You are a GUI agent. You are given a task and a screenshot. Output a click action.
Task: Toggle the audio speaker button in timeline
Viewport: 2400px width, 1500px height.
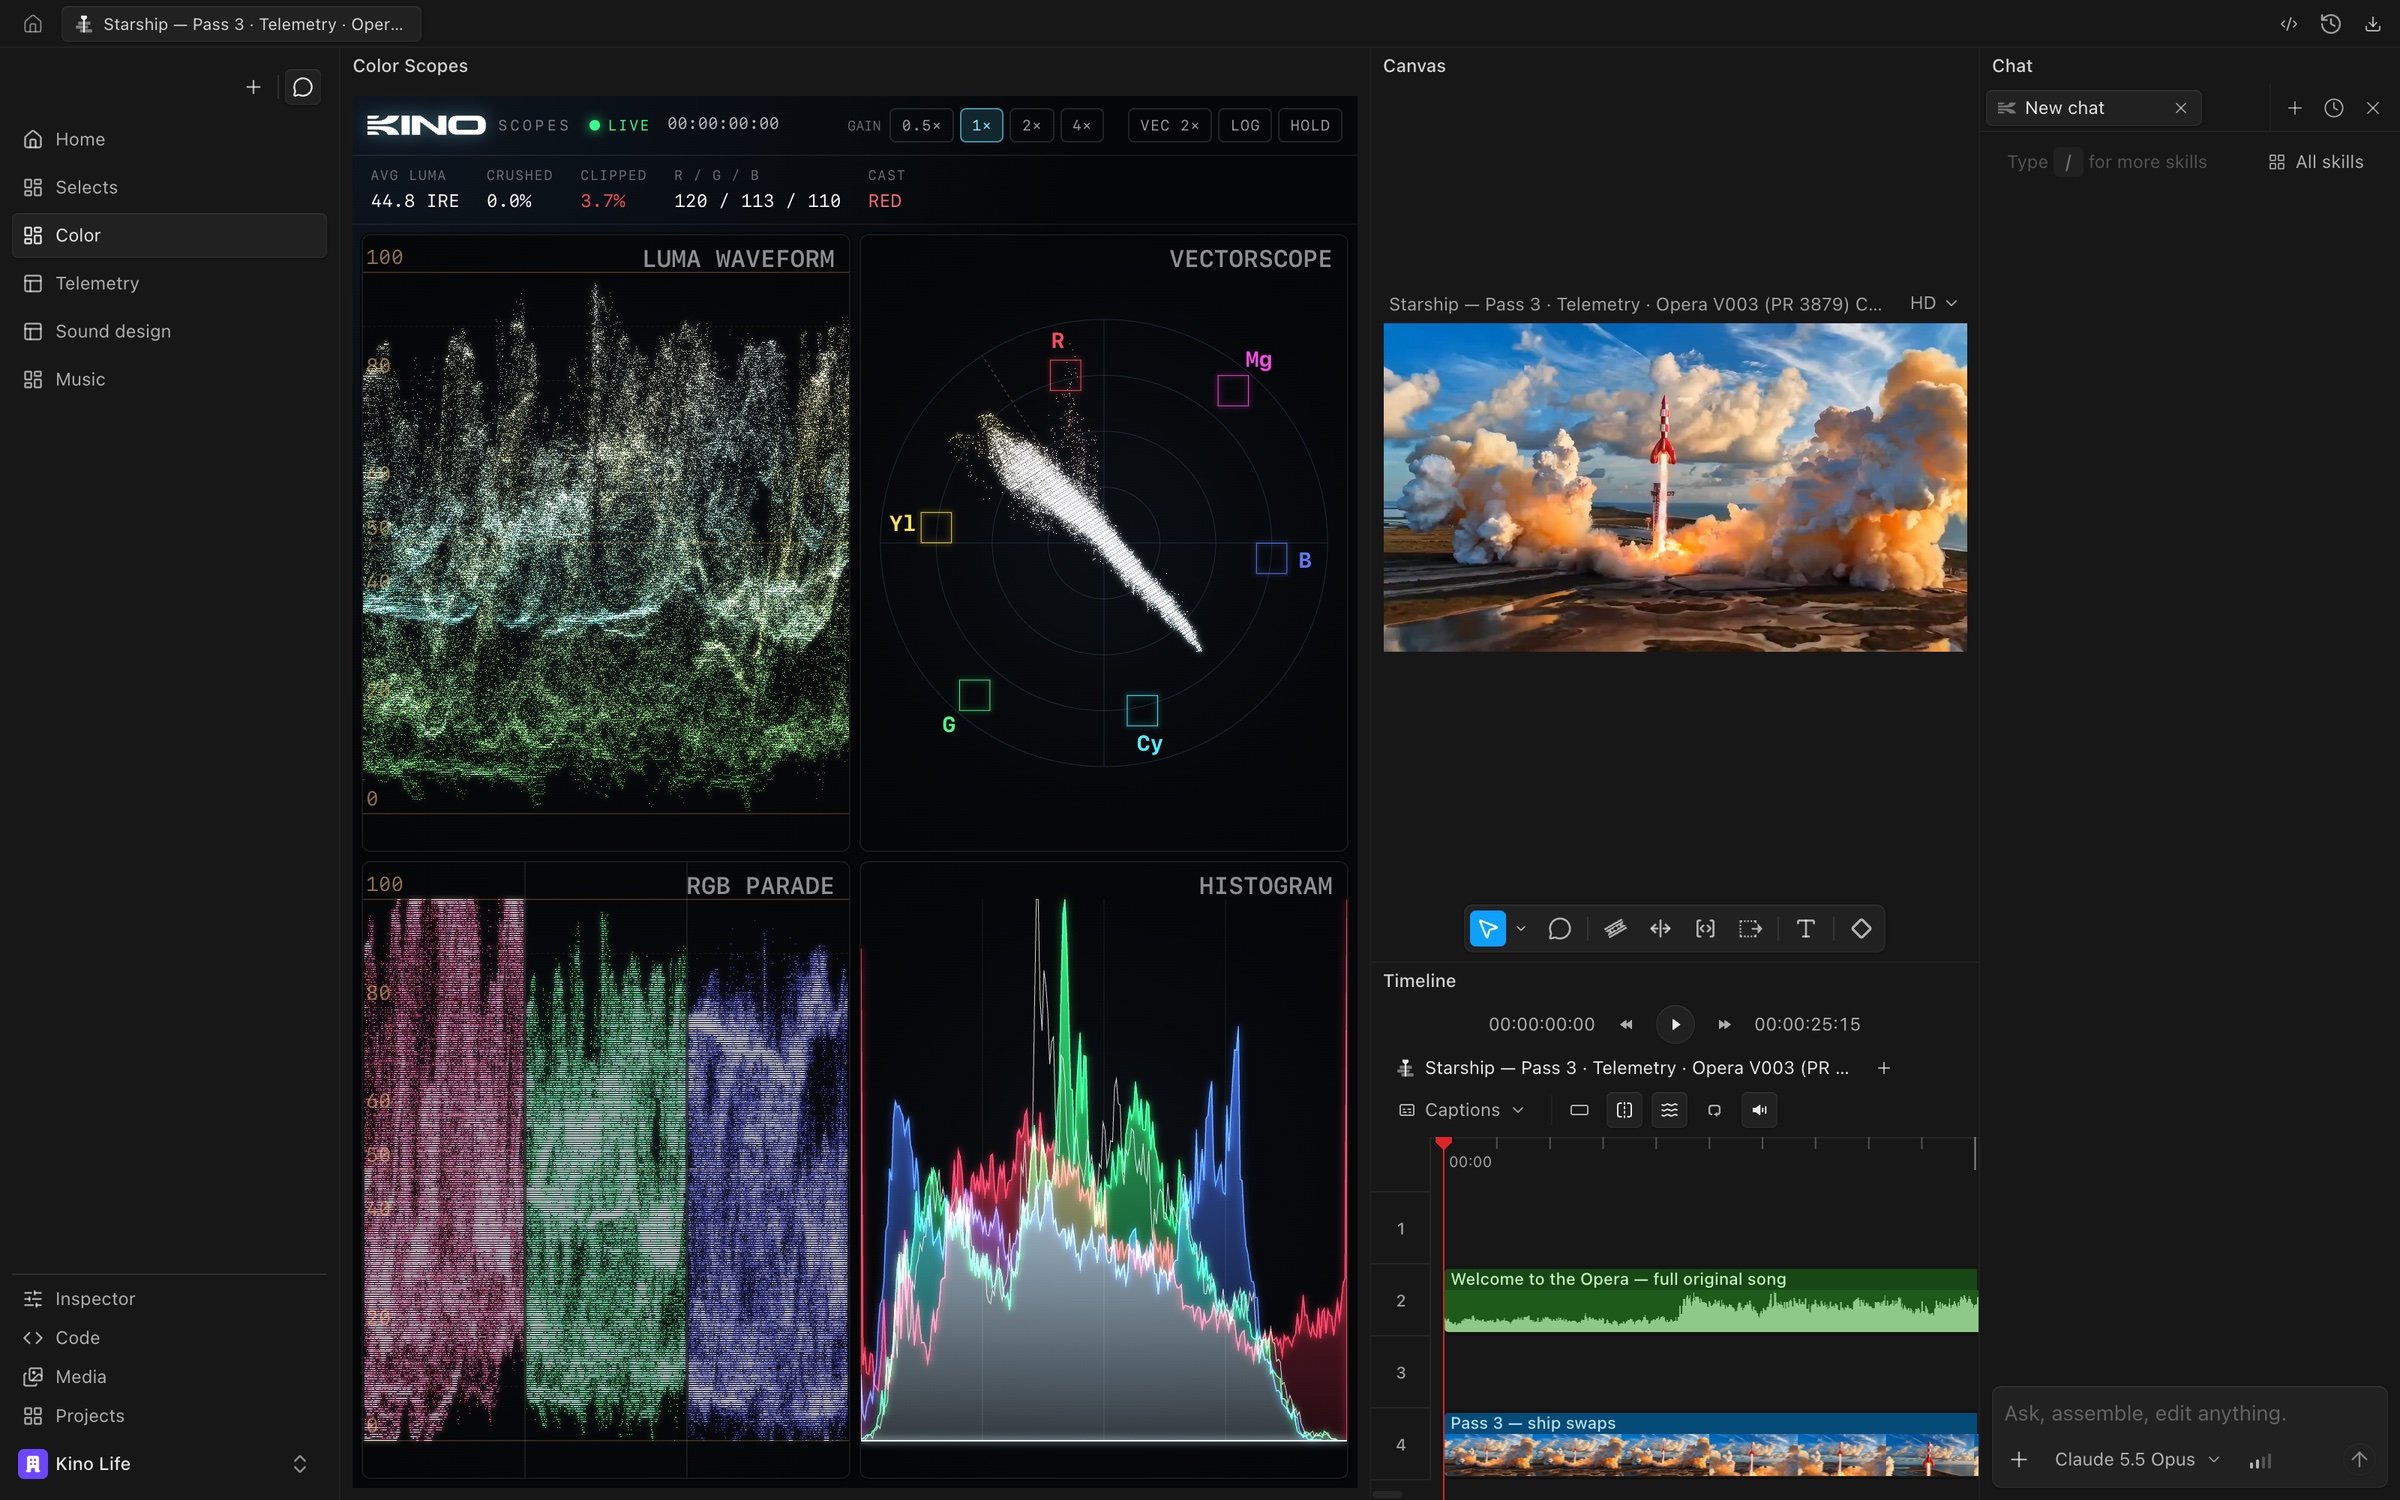point(1759,1110)
